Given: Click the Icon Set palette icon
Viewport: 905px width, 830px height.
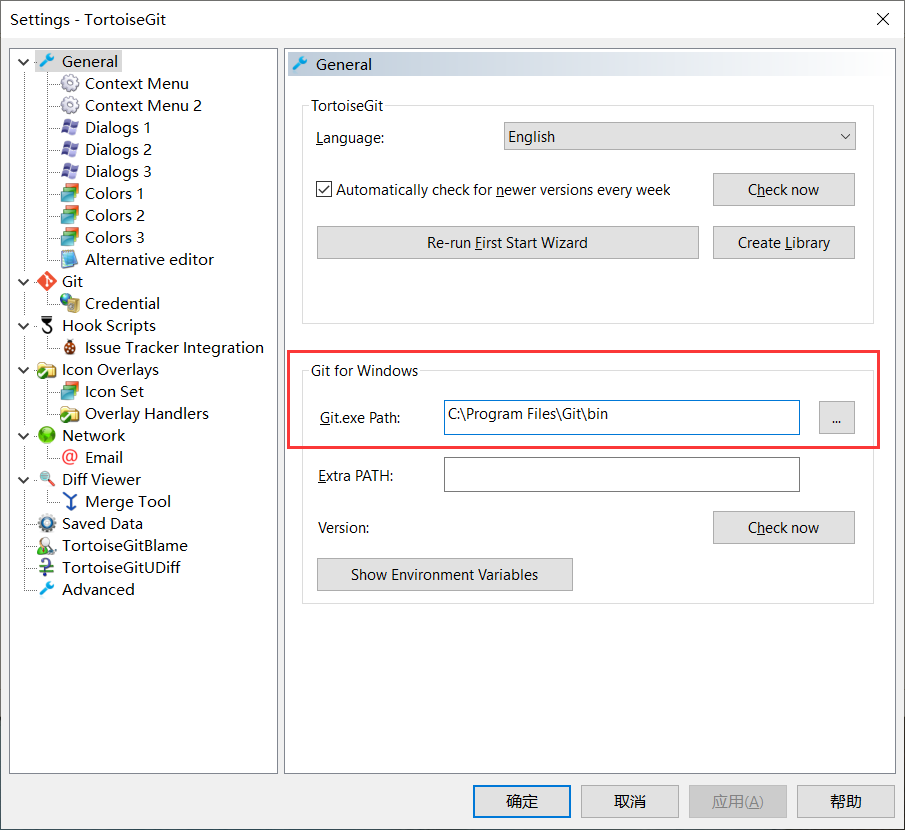Looking at the screenshot, I should point(70,391).
